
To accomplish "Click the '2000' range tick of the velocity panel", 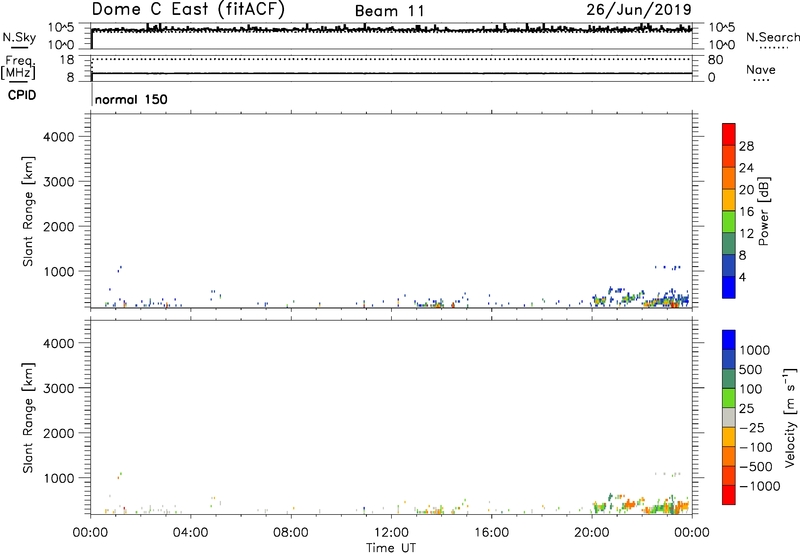I will (58, 433).
